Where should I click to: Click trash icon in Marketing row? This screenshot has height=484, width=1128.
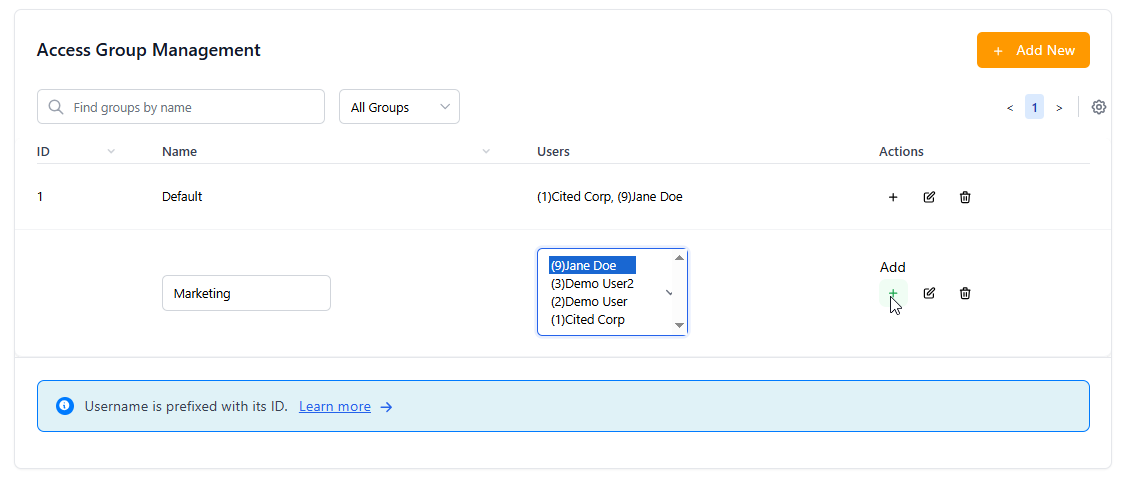pyautogui.click(x=965, y=293)
